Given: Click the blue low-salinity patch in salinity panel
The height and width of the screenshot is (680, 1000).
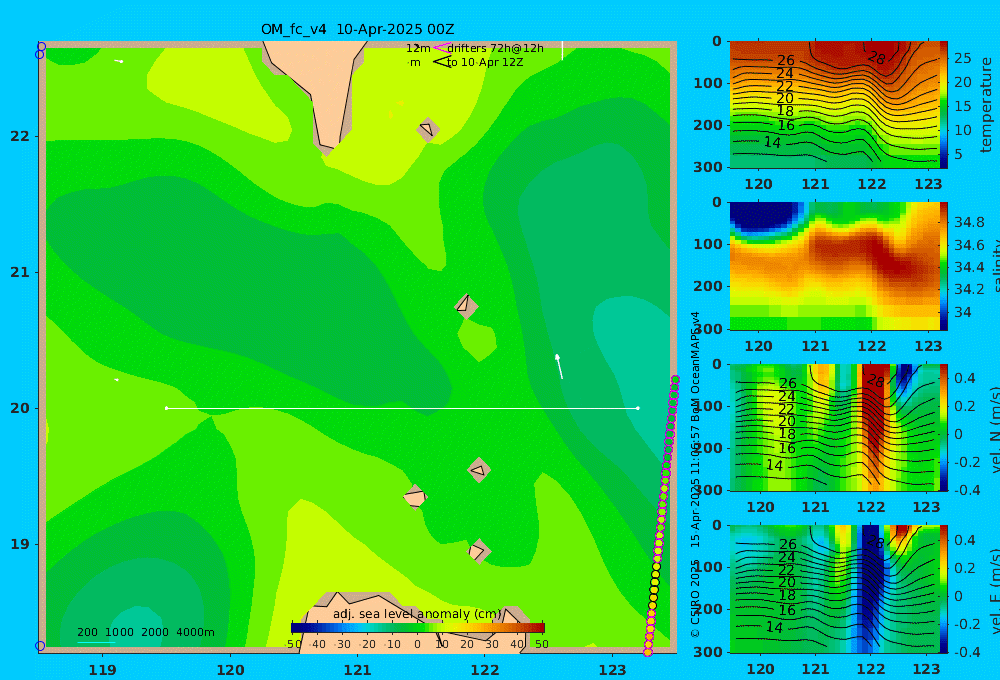Looking at the screenshot, I should pos(765,217).
